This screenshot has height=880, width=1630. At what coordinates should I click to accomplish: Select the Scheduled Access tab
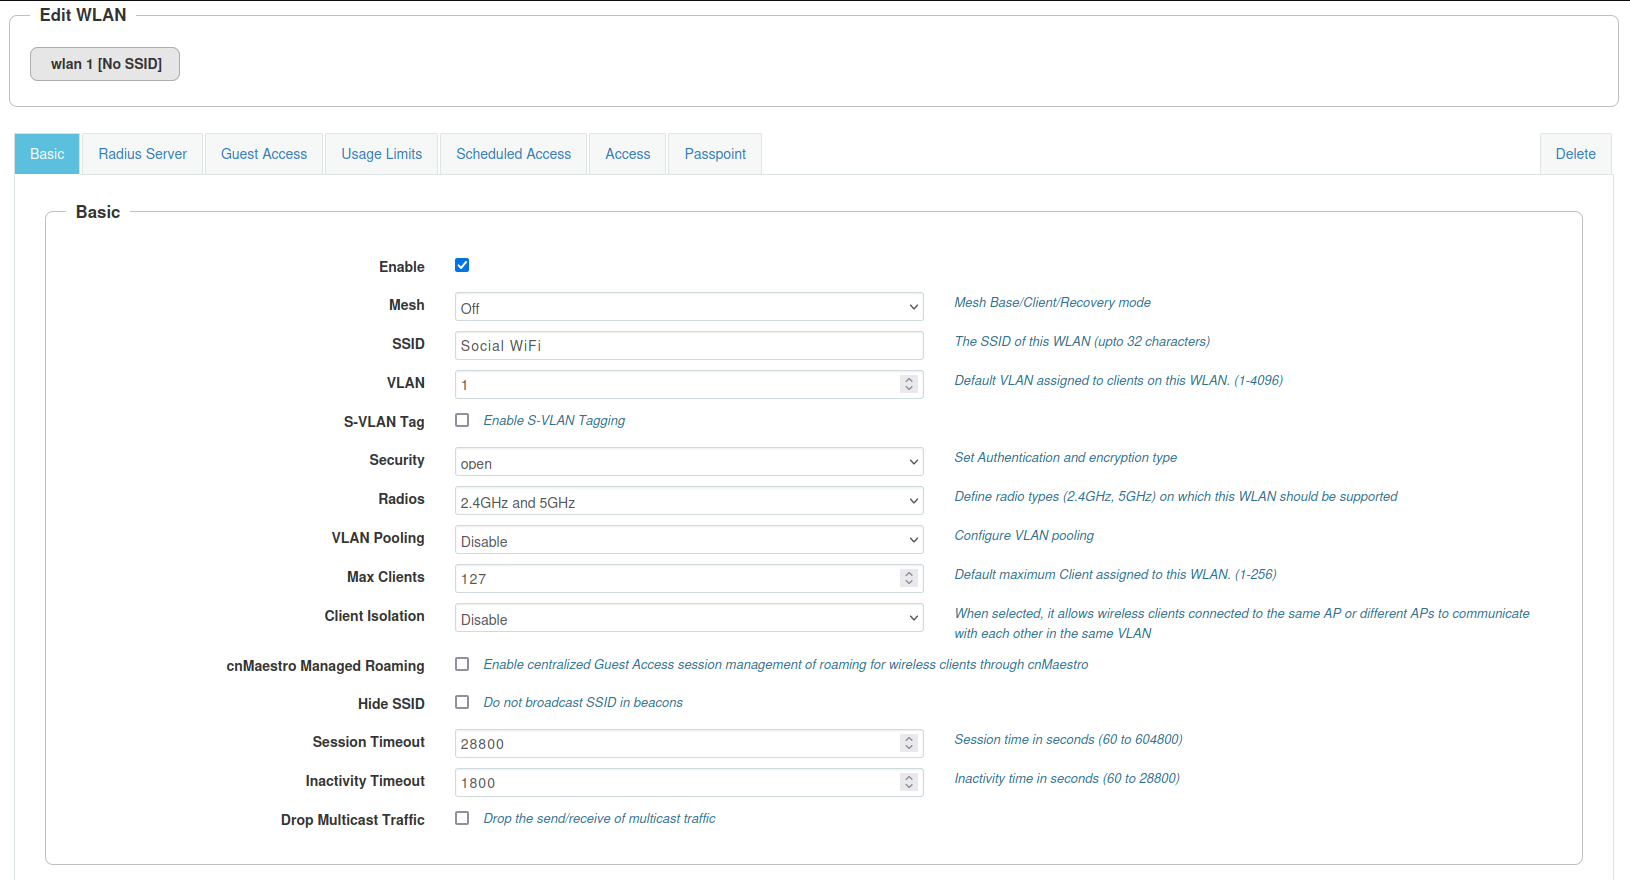513,154
